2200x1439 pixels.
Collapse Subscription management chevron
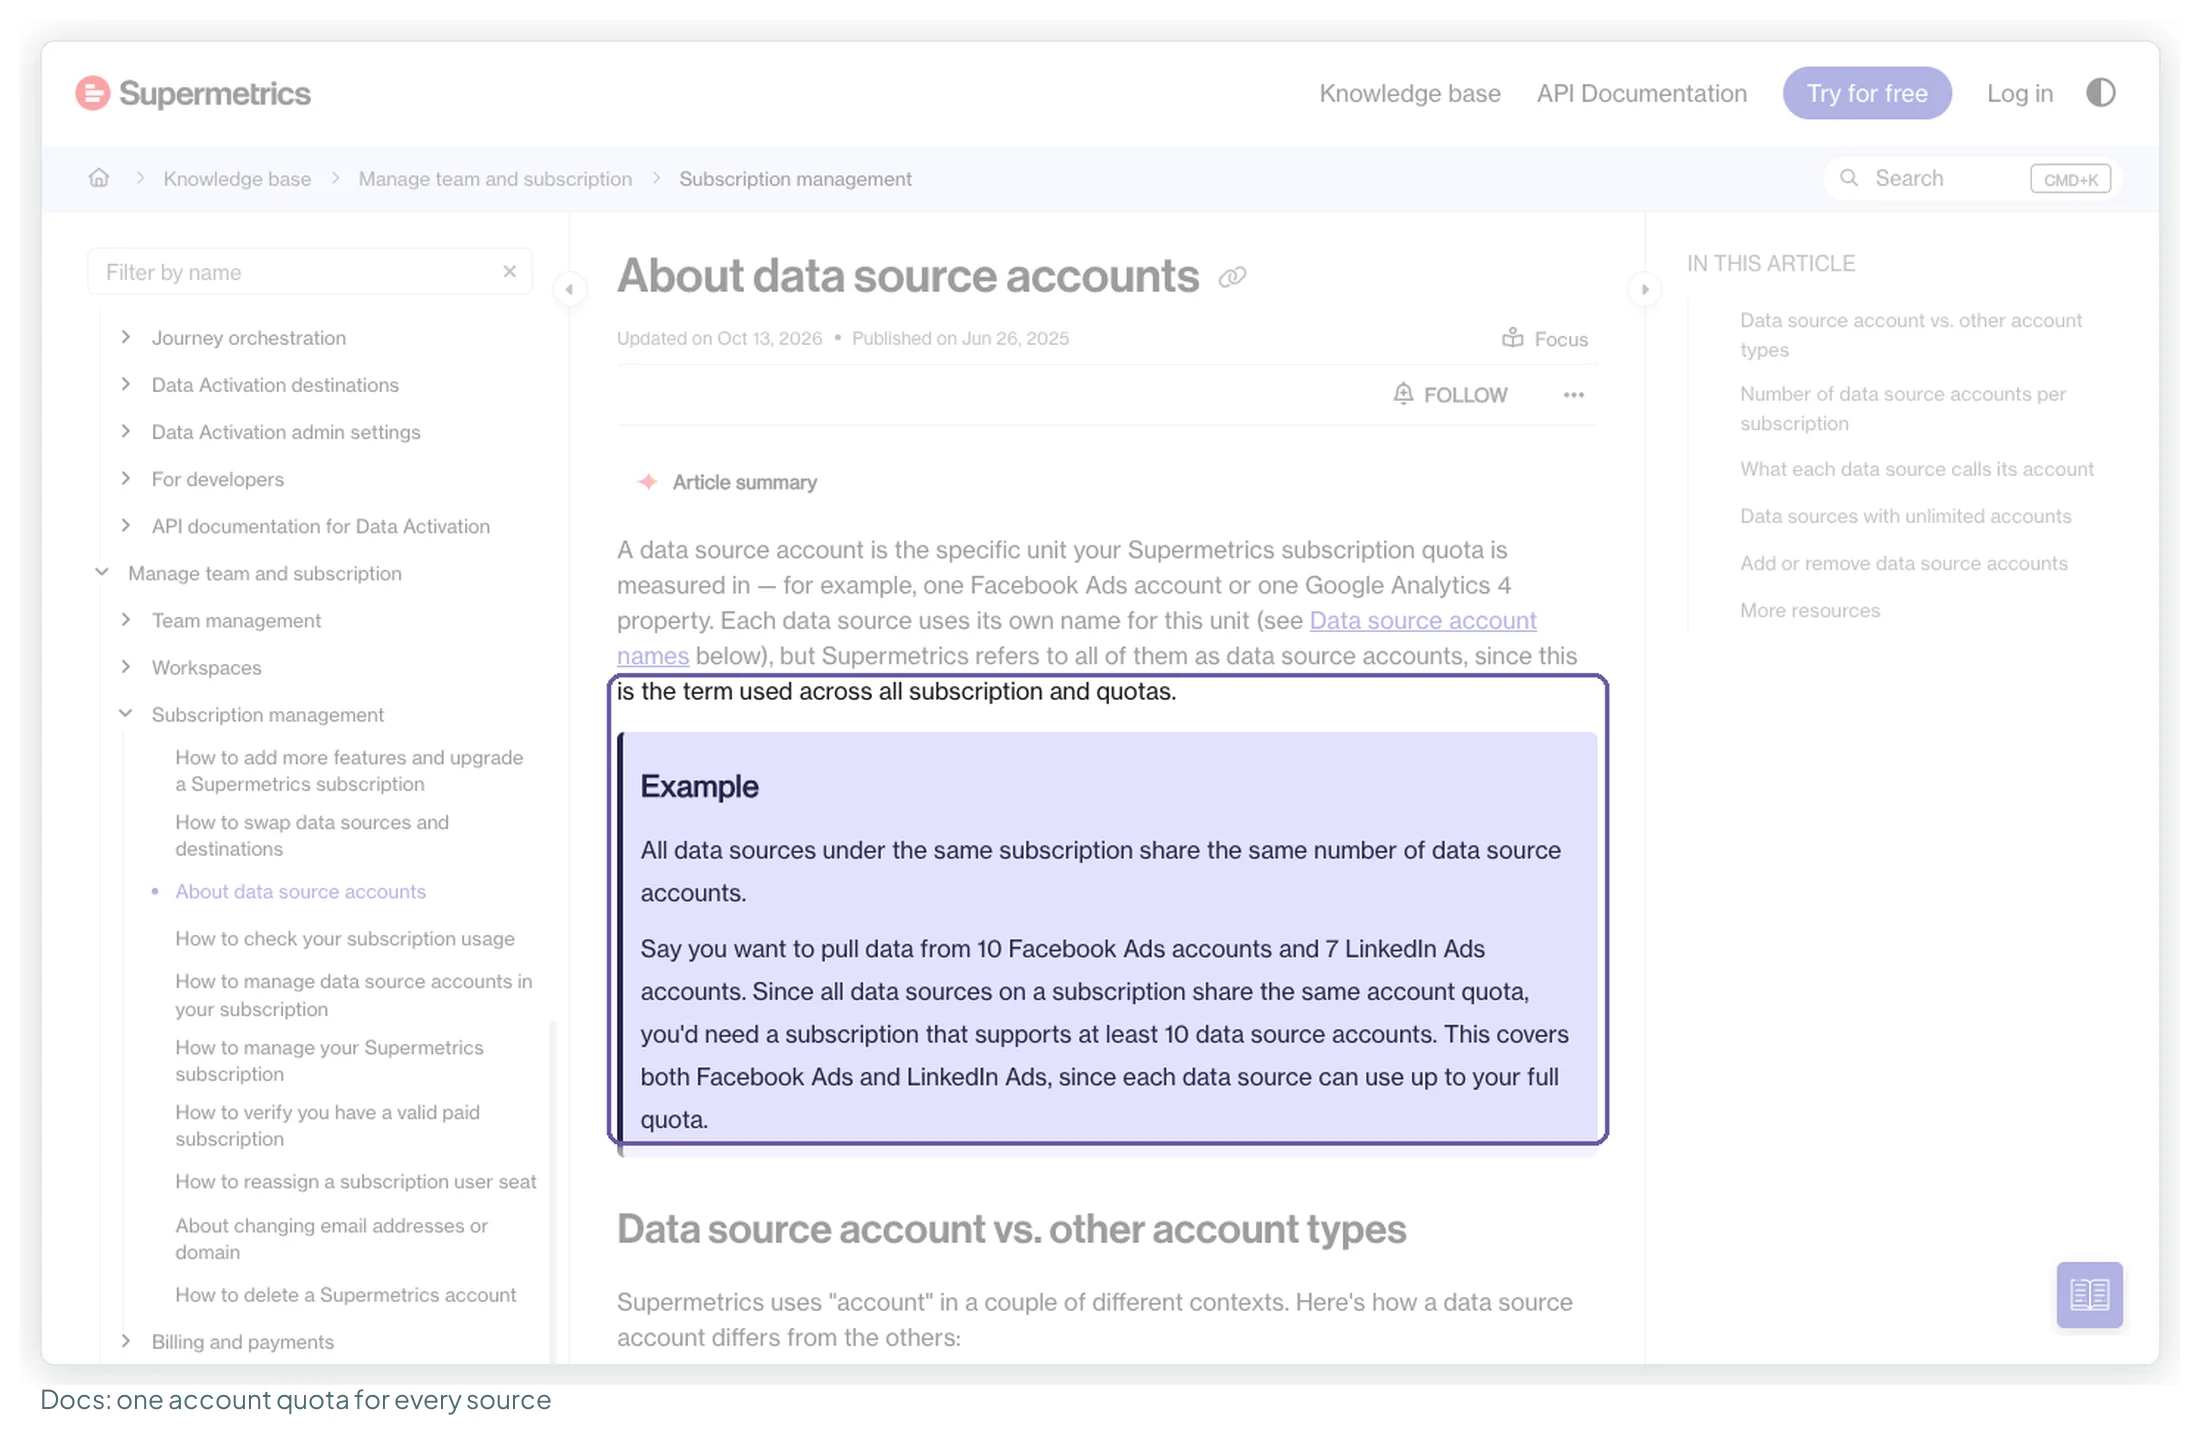[x=126, y=713]
